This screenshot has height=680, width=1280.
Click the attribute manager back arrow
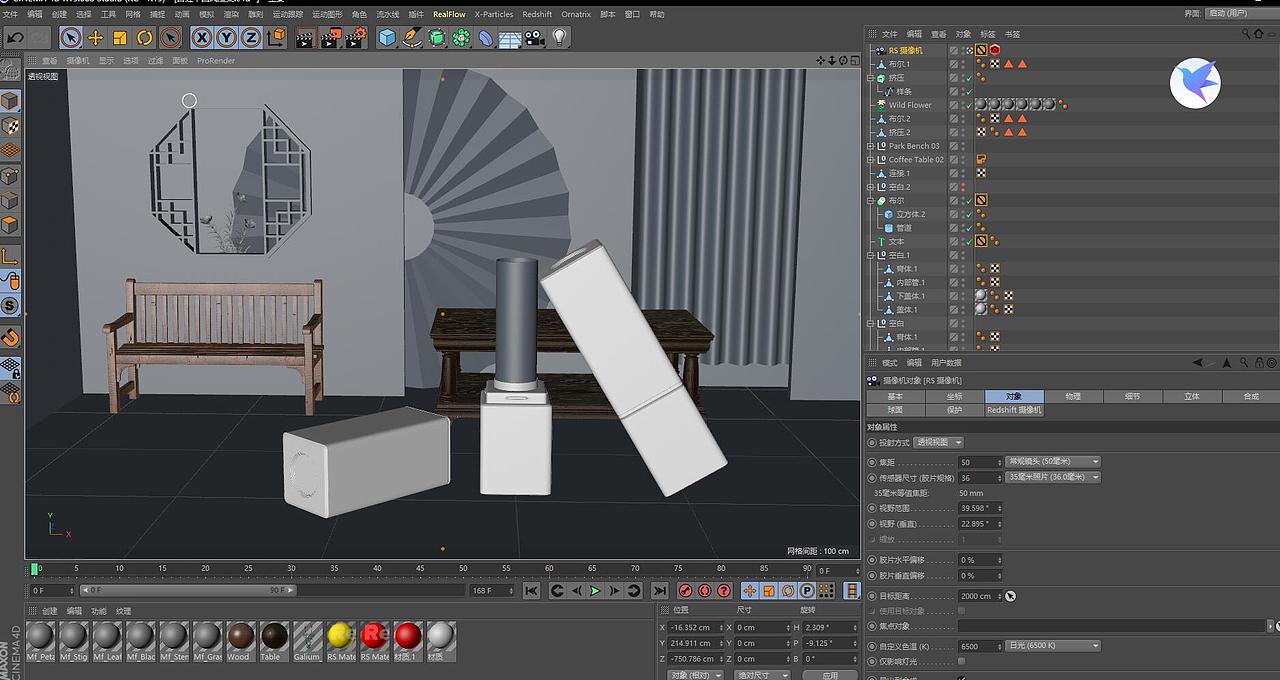pyautogui.click(x=1198, y=363)
